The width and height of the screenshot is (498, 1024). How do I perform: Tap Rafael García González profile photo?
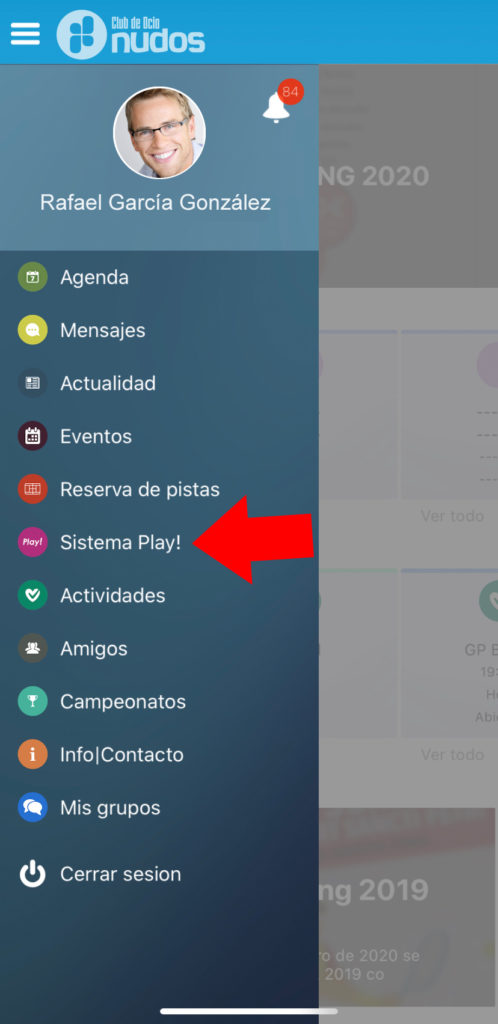tap(159, 133)
